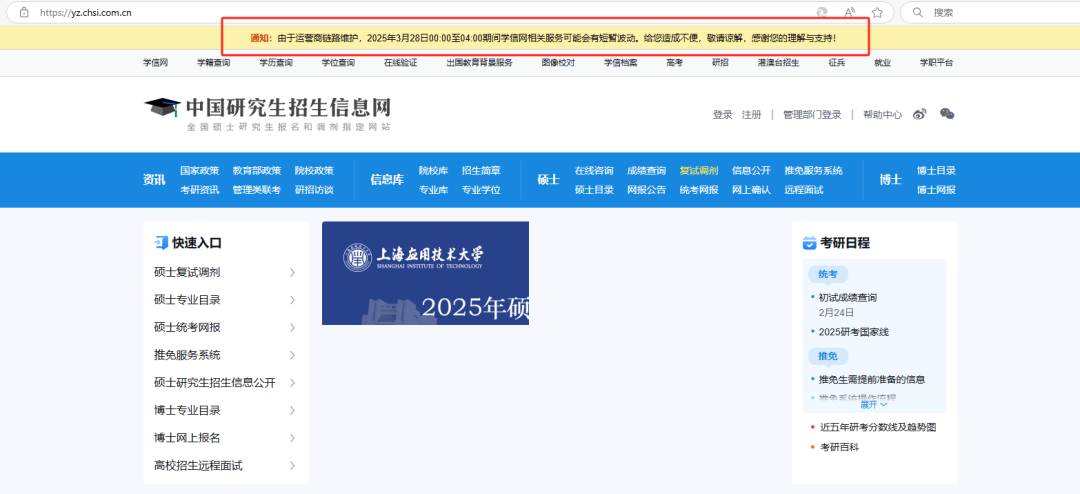Select 复试调剂 in the 硕士 menu
This screenshot has height=494, width=1080.
[x=698, y=170]
